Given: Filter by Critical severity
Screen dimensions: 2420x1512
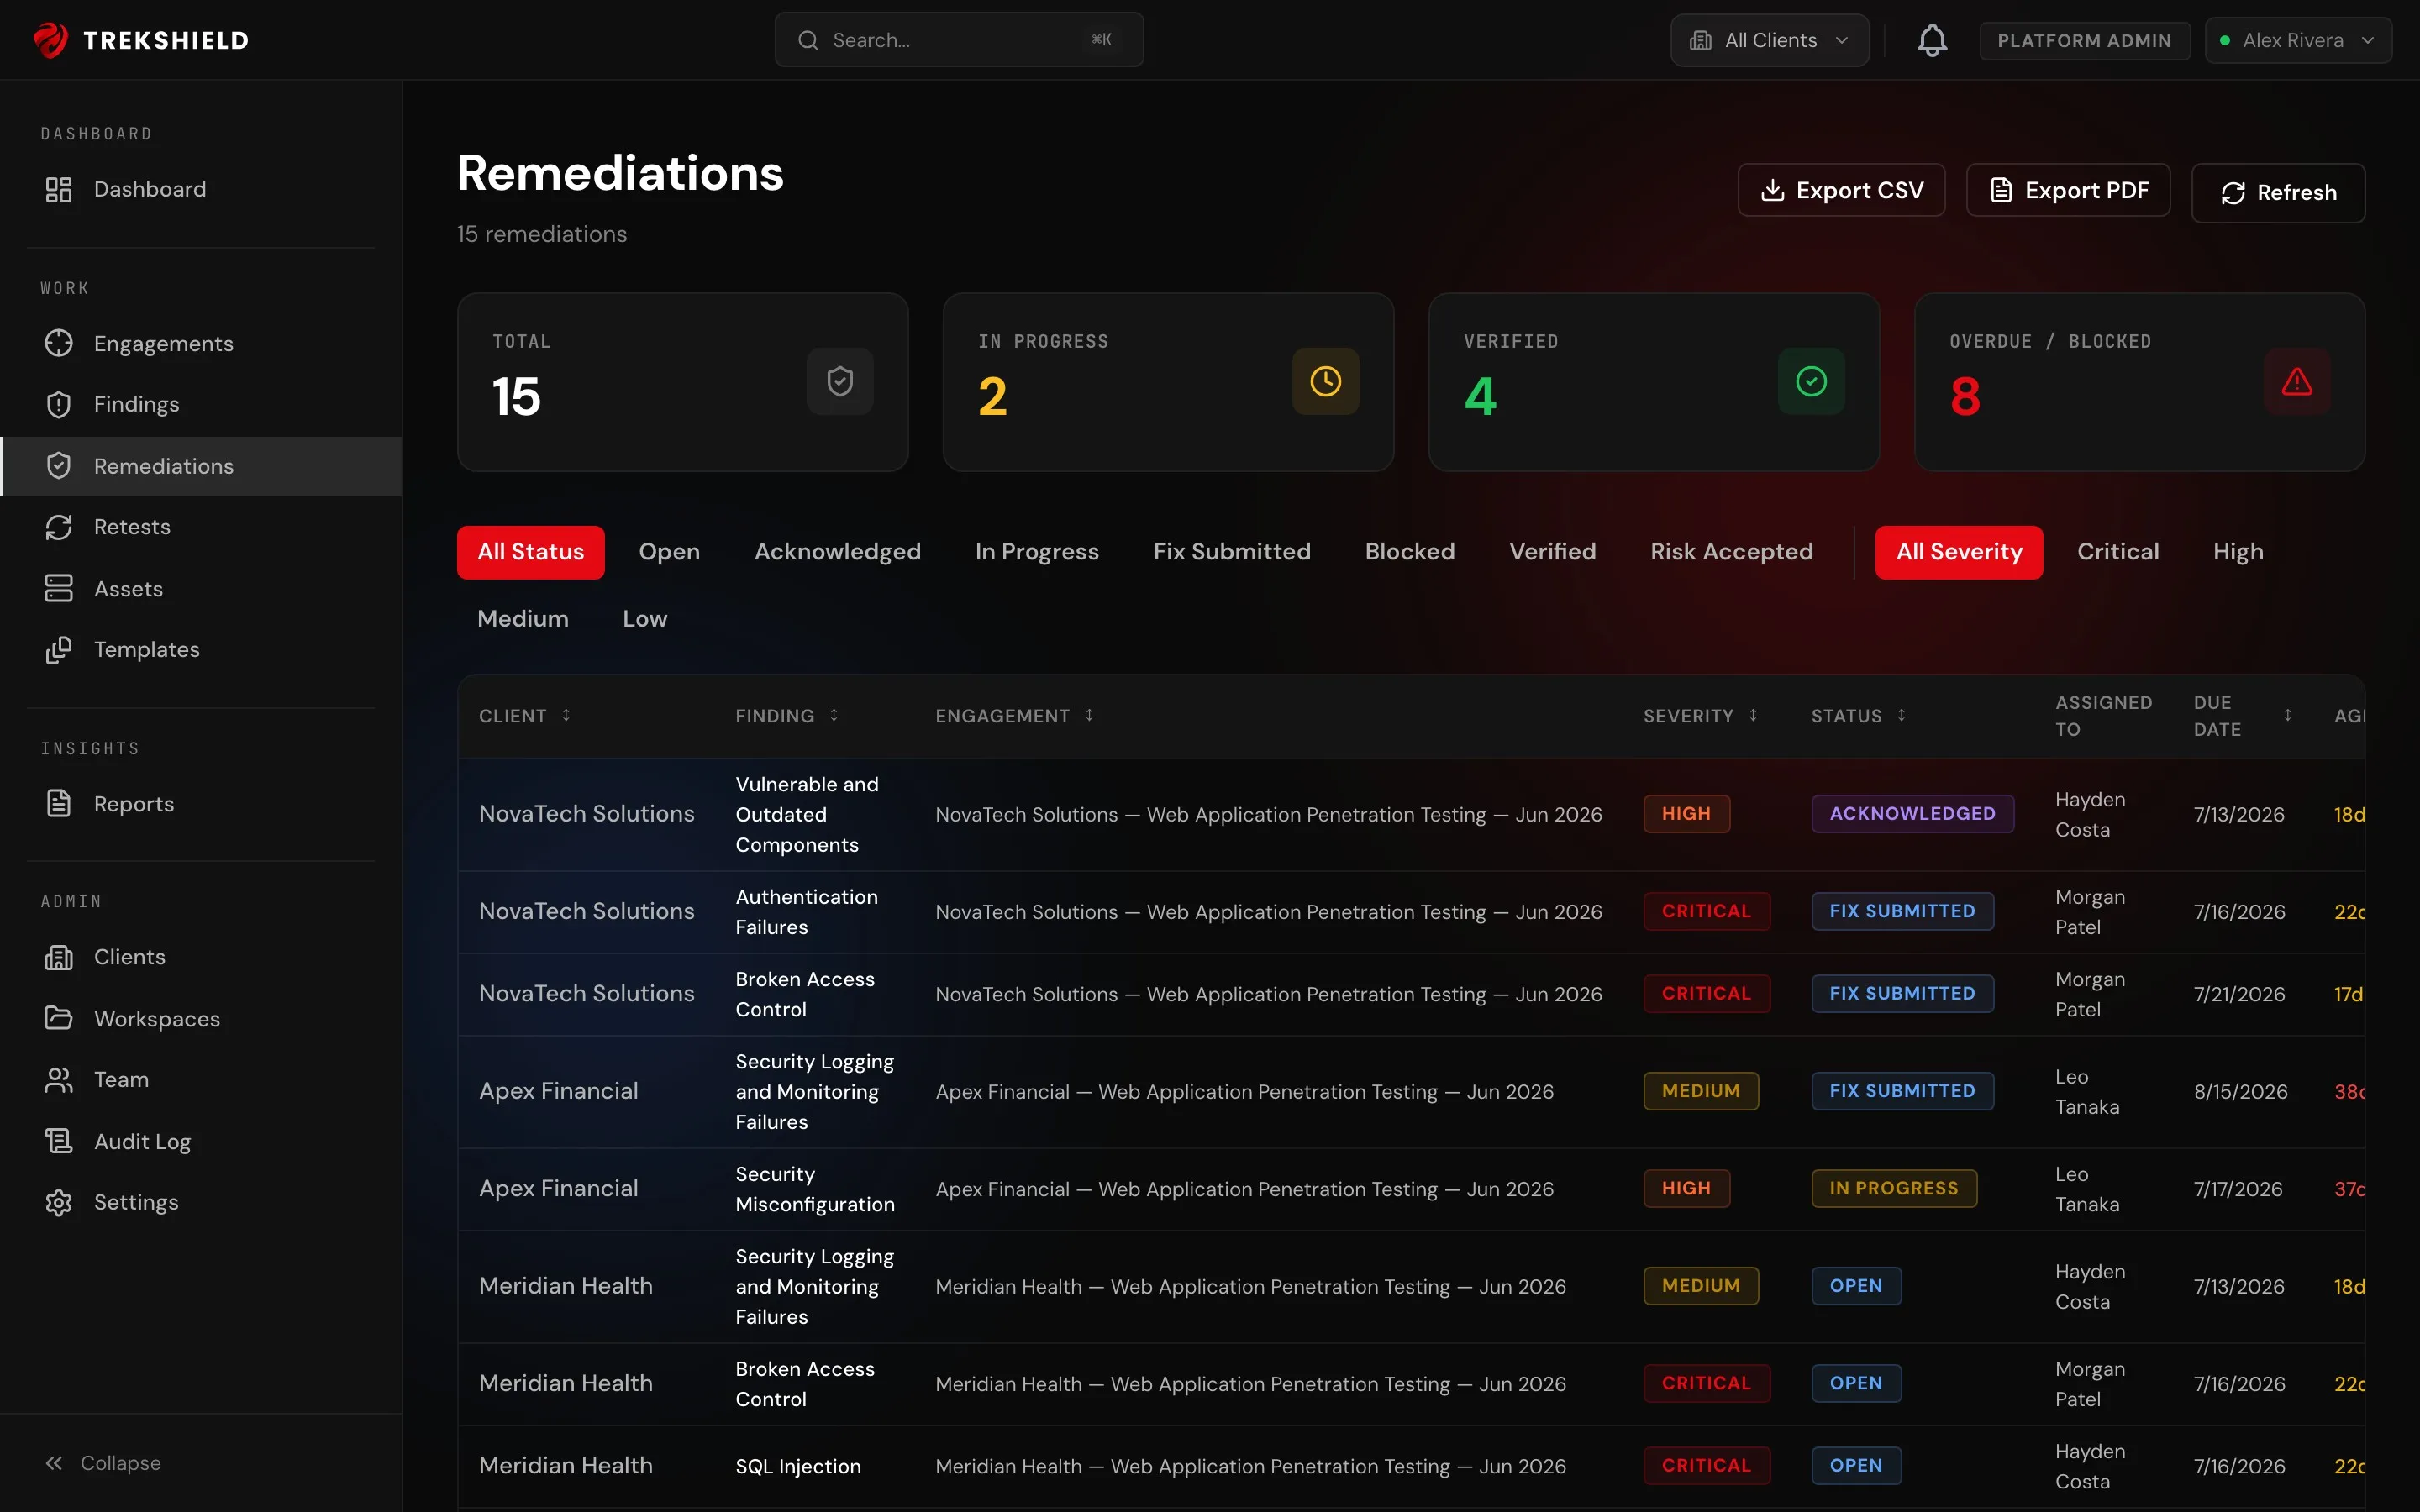Looking at the screenshot, I should tap(2118, 552).
